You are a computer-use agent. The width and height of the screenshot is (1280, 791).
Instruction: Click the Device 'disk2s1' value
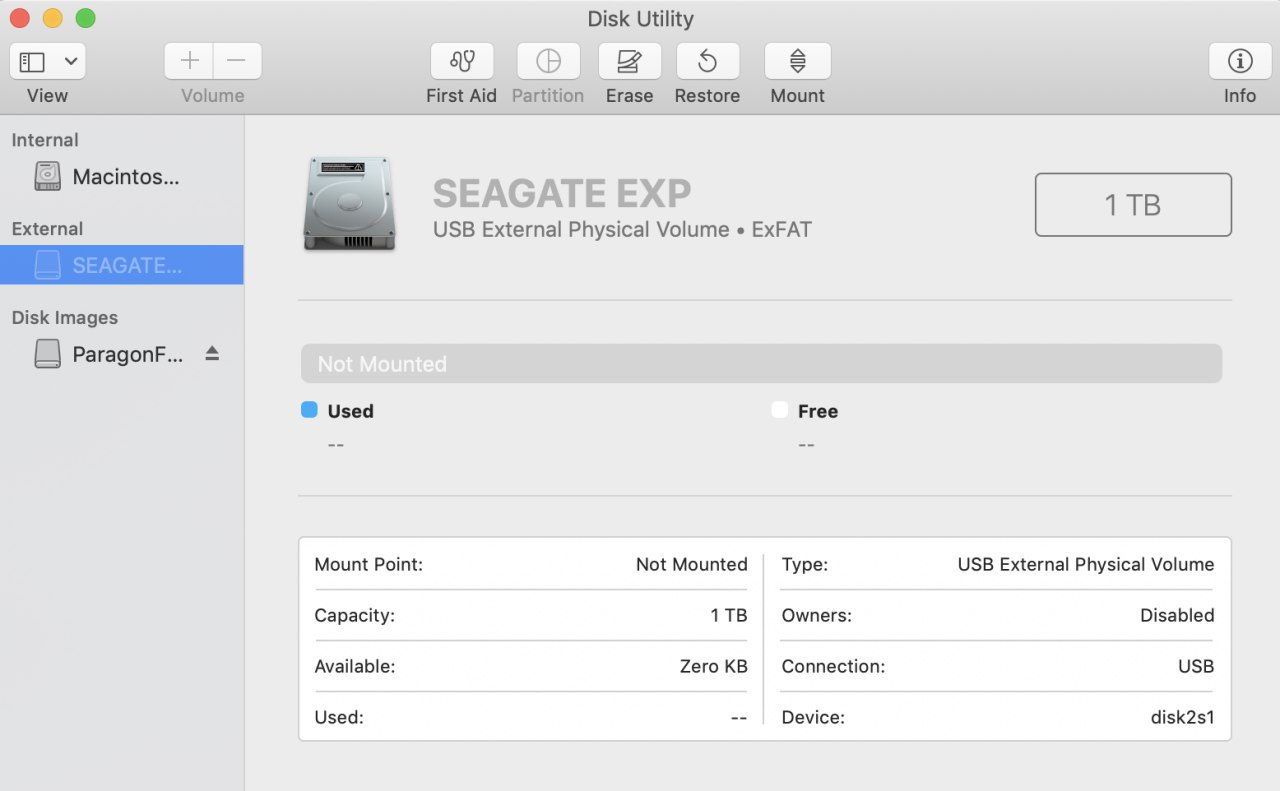tap(1183, 717)
